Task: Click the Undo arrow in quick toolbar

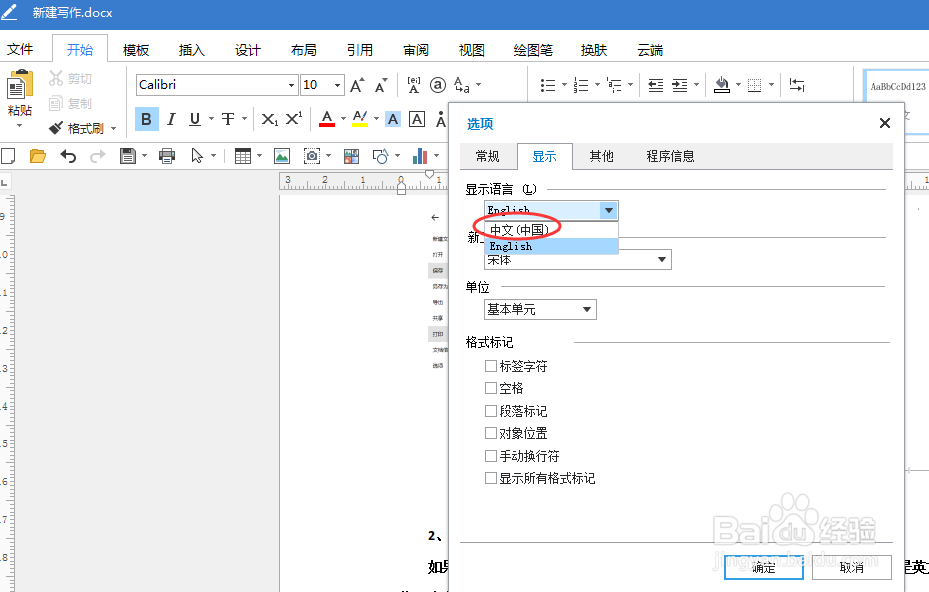Action: [x=68, y=155]
